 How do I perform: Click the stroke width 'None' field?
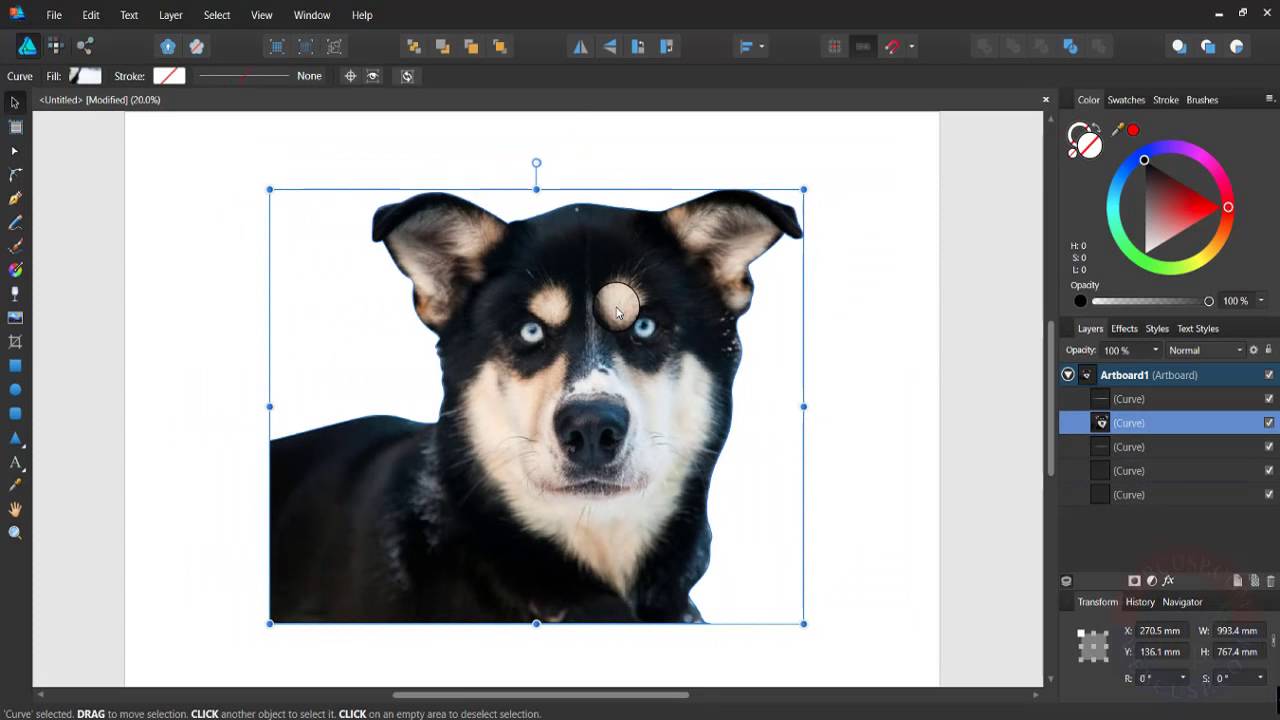[310, 76]
